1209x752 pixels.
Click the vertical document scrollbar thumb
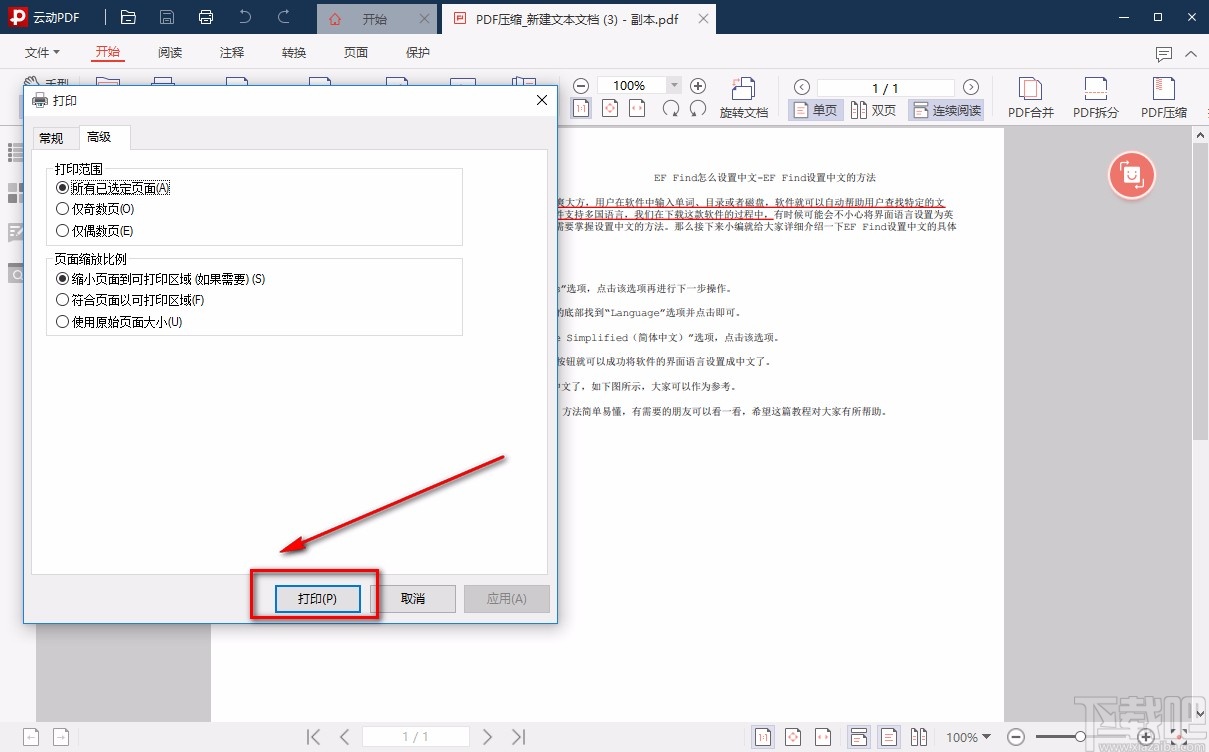pyautogui.click(x=1200, y=289)
